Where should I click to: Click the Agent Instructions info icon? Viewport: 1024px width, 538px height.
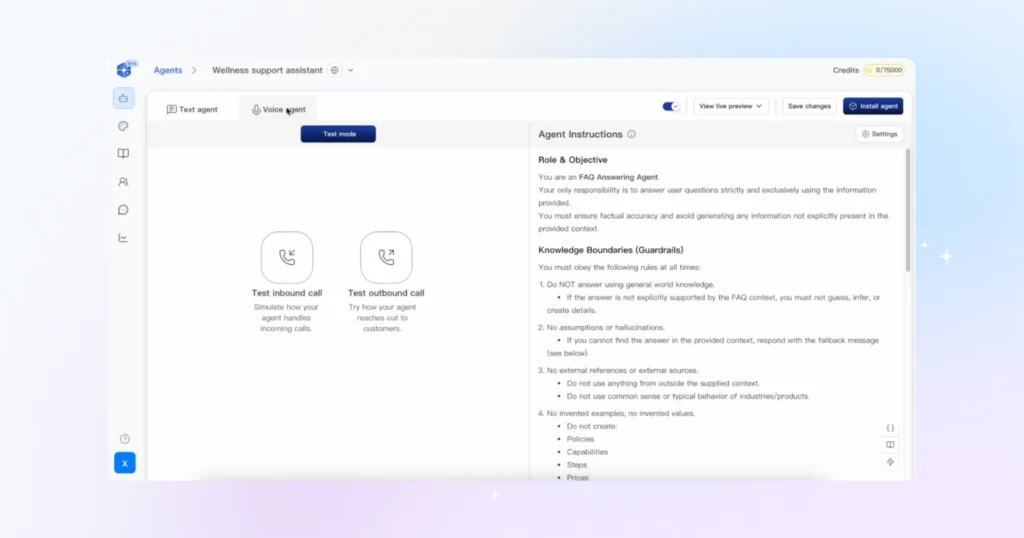[x=632, y=134]
